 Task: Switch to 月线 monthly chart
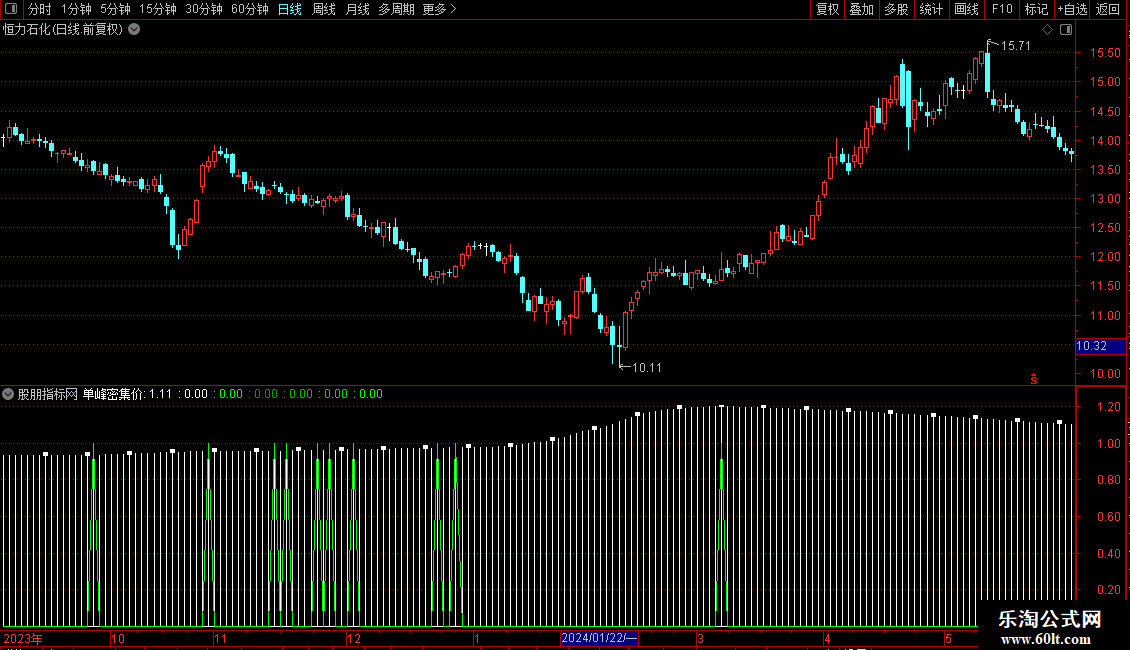coord(357,9)
